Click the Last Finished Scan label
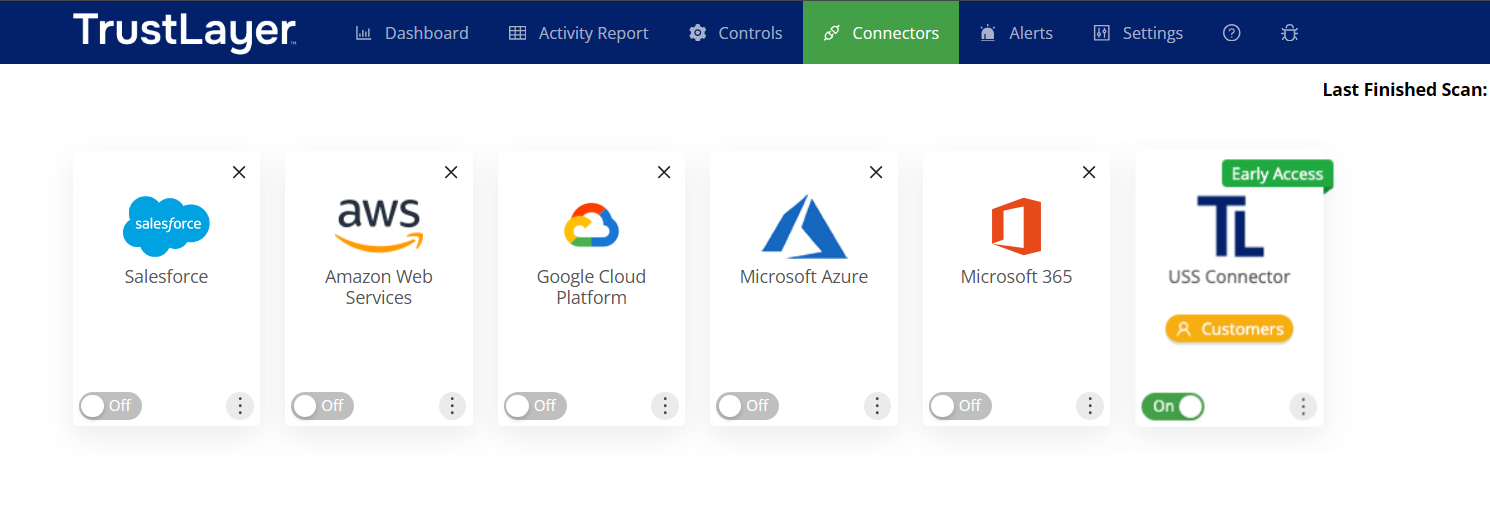 pos(1405,90)
